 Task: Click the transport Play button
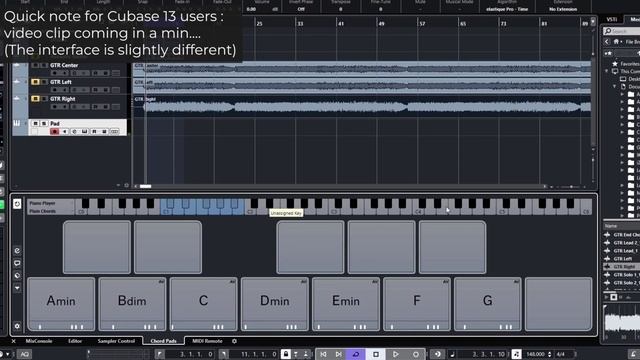[396, 354]
